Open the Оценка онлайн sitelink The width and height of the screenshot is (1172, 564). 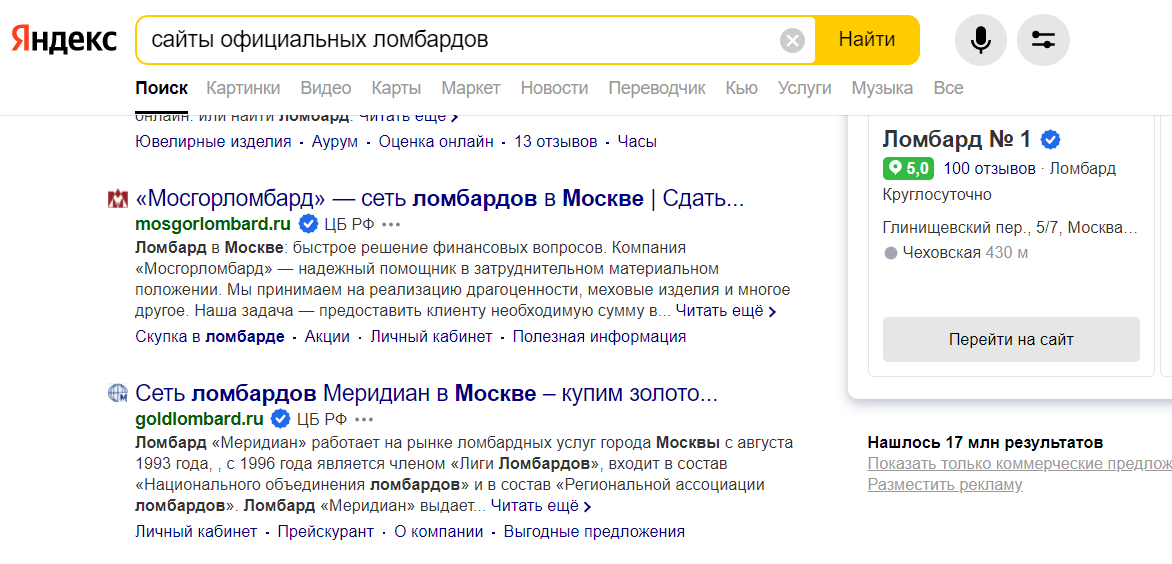point(436,142)
